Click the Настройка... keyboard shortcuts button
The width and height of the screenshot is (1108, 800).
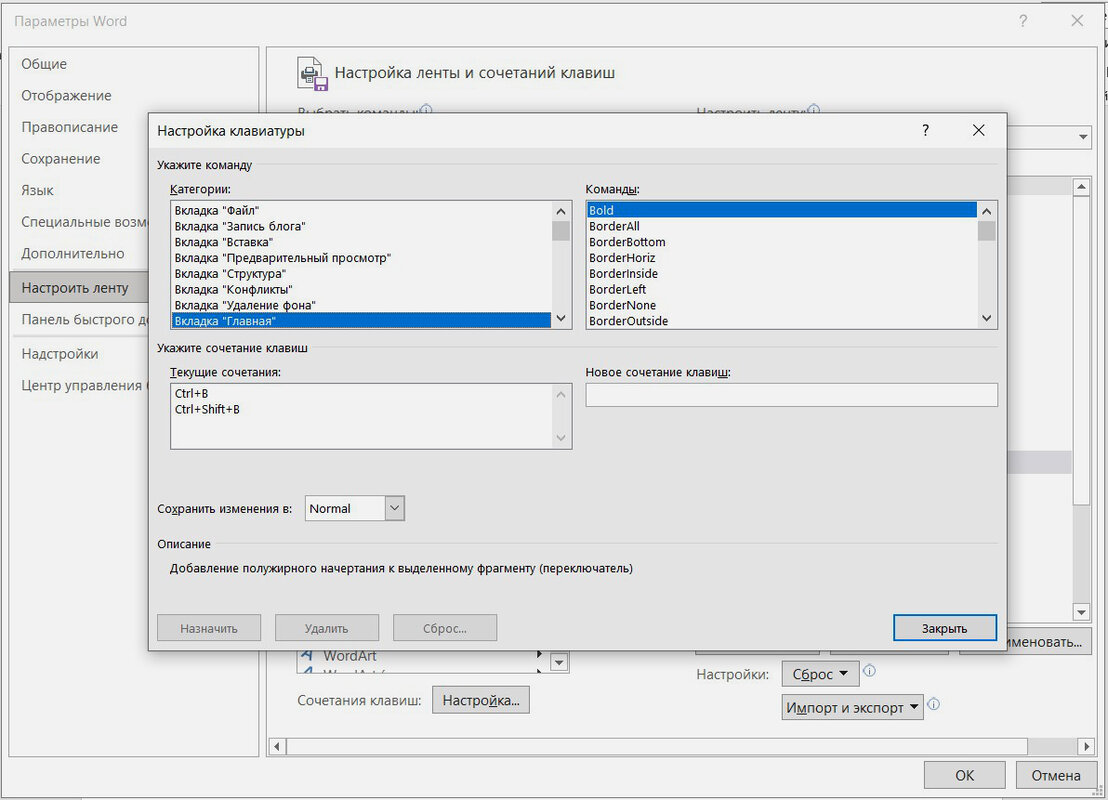point(480,700)
